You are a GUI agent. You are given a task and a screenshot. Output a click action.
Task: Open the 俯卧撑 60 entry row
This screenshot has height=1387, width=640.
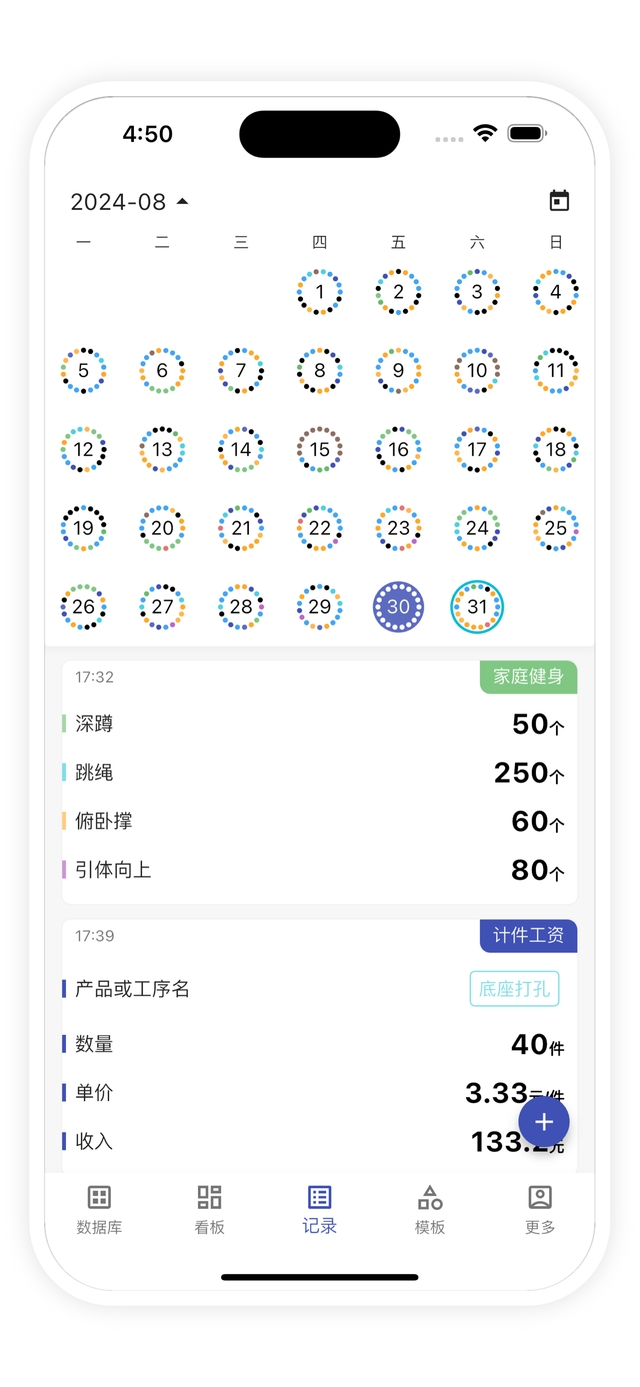tap(319, 821)
